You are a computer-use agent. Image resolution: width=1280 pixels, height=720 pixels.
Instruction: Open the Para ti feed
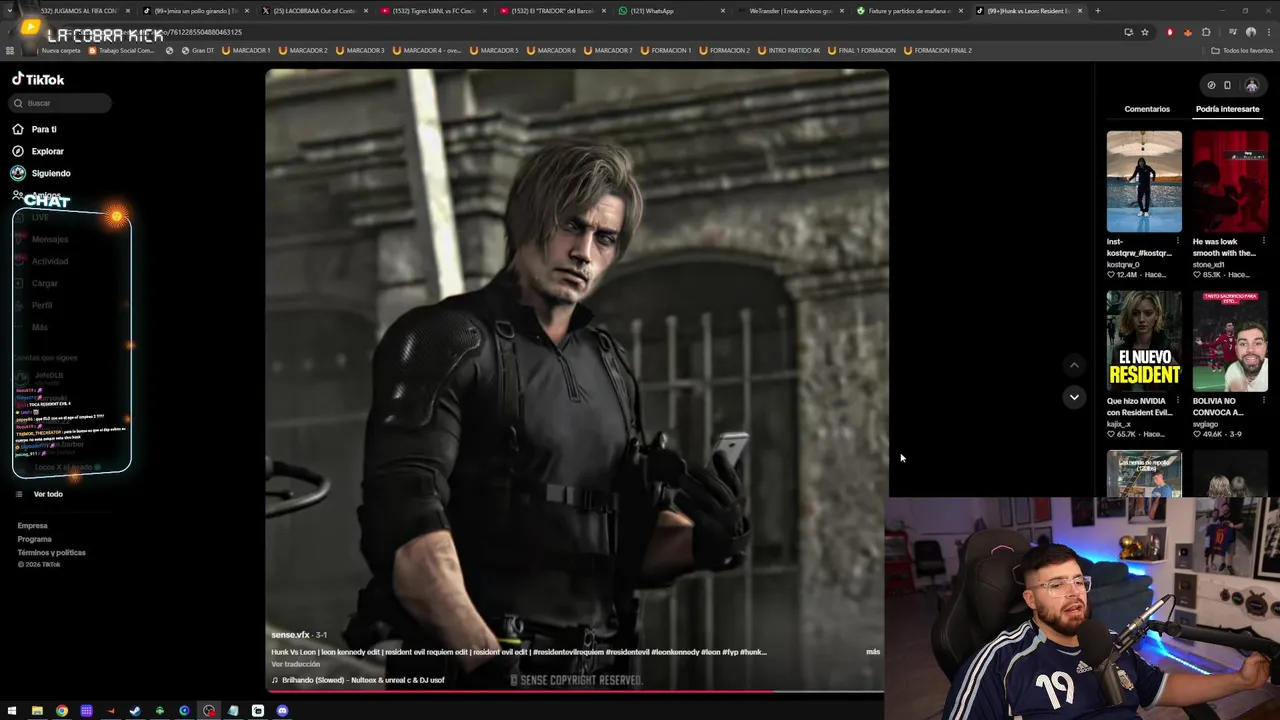pos(44,129)
